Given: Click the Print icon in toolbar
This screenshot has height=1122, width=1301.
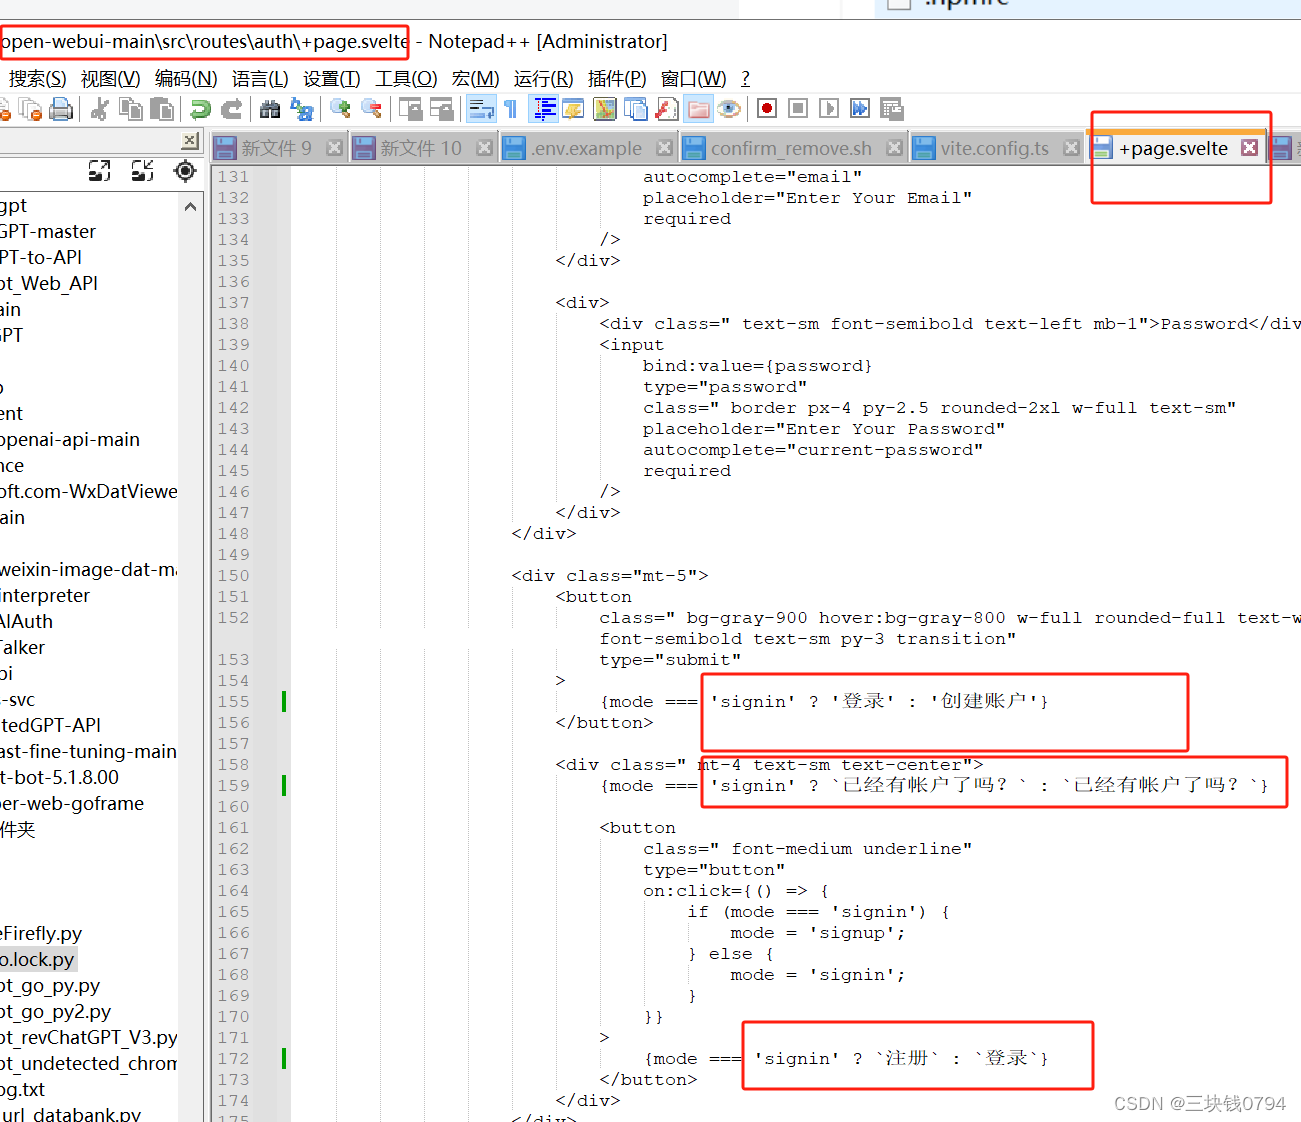Looking at the screenshot, I should point(61,109).
